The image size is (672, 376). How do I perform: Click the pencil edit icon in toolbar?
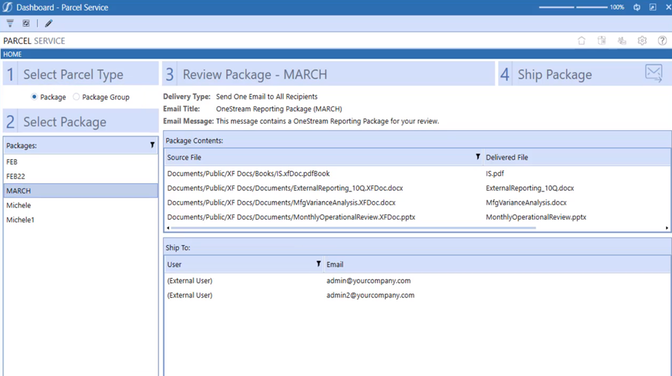point(48,24)
